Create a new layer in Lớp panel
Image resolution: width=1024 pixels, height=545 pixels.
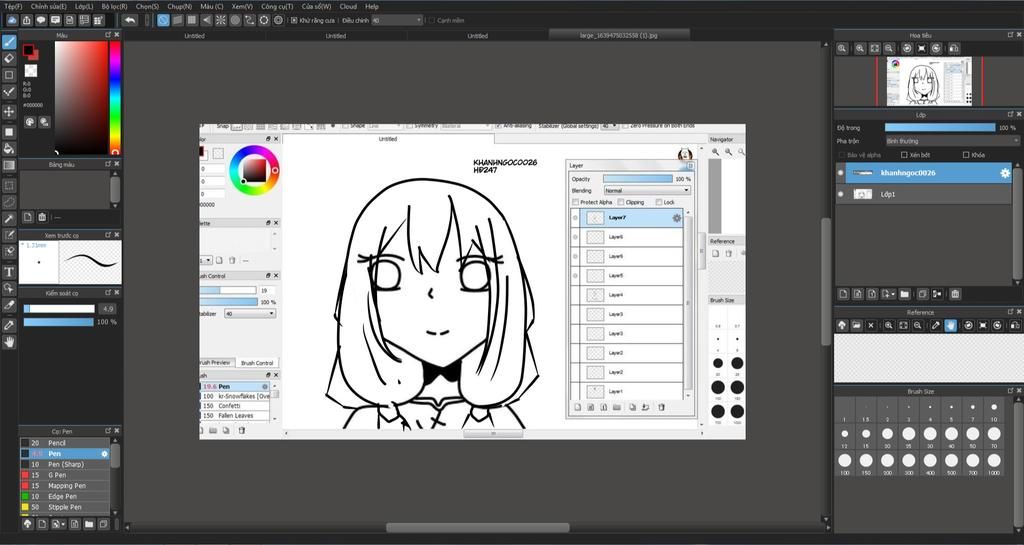(843, 294)
